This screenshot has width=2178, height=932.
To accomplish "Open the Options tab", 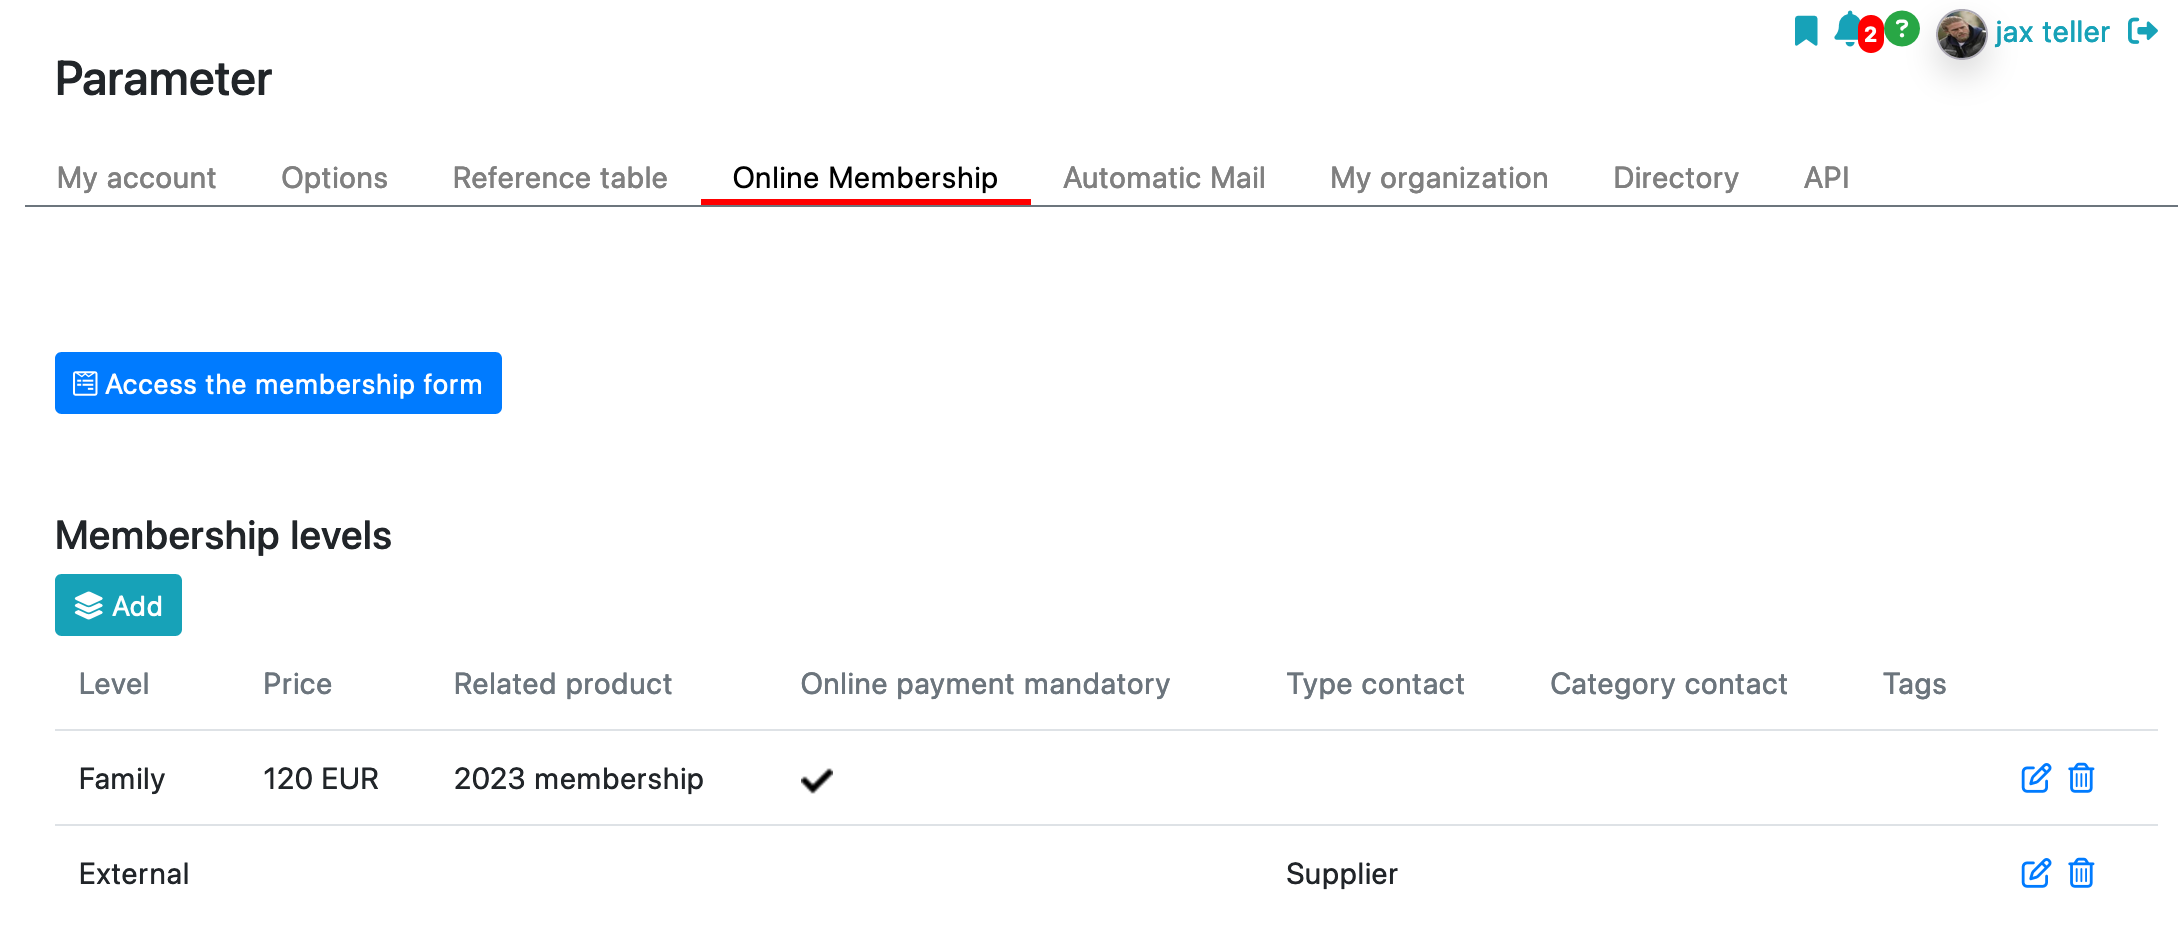I will pos(334,178).
